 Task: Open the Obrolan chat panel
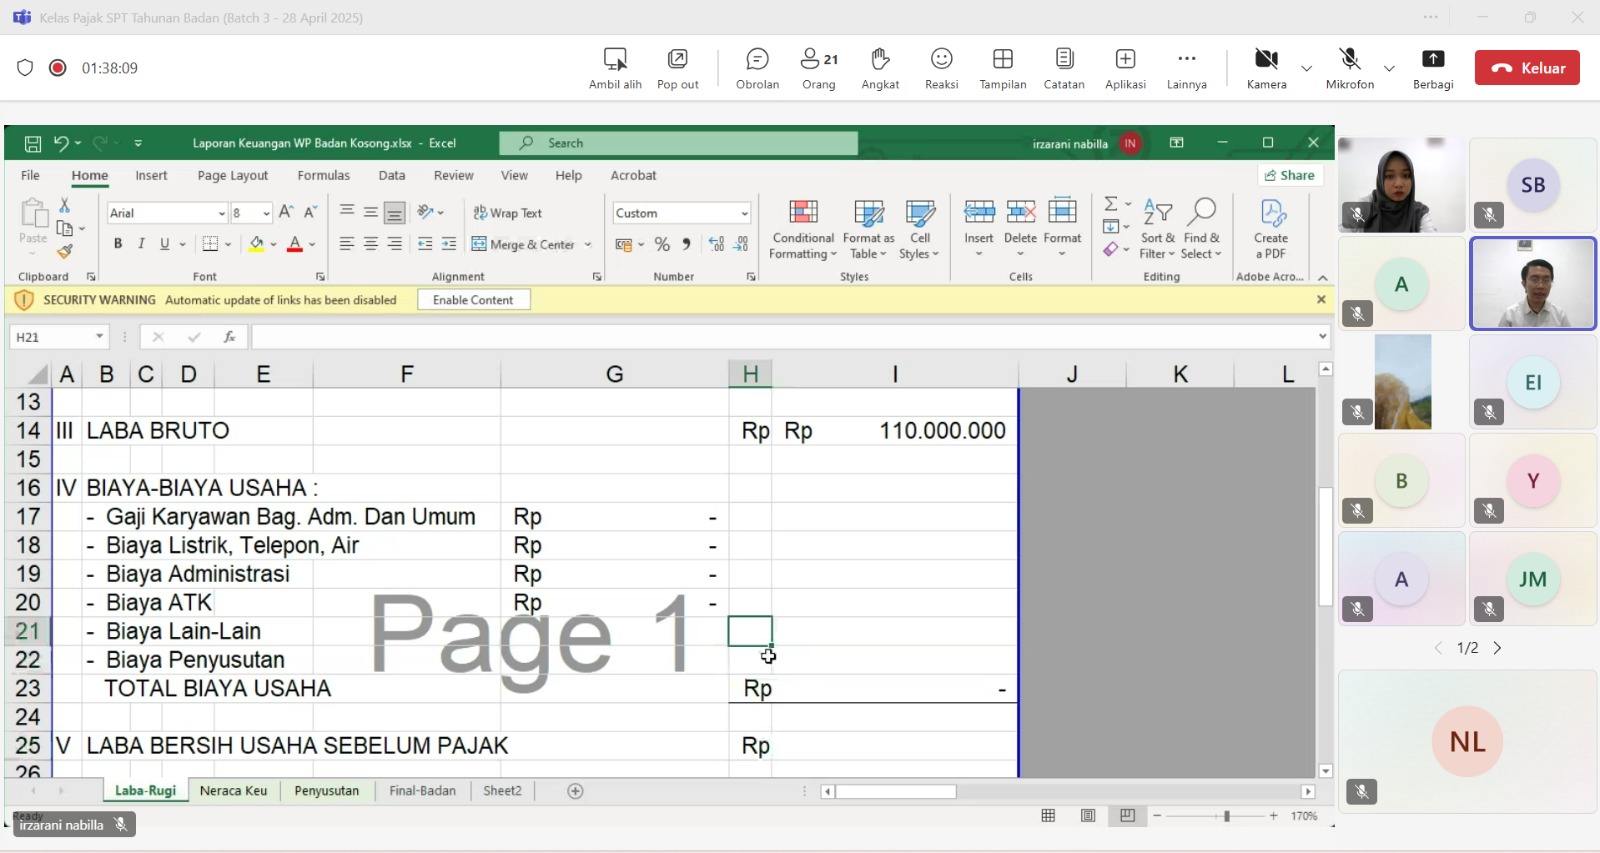coord(757,68)
